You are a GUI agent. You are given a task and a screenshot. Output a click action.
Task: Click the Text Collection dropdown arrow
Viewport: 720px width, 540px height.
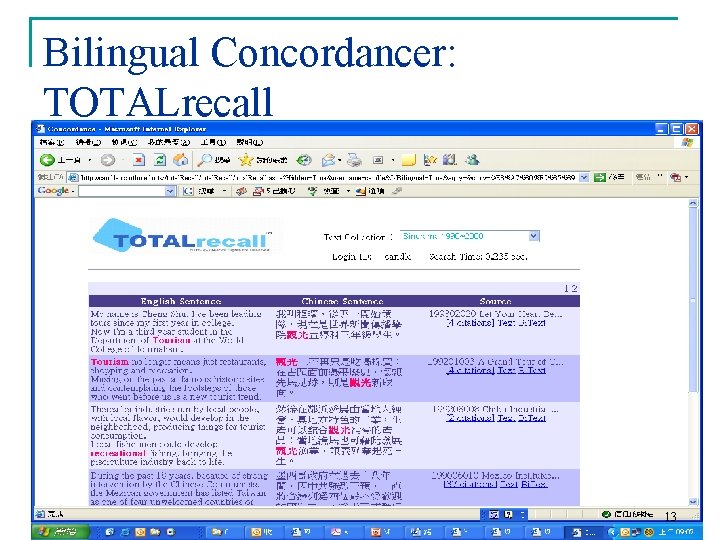point(534,236)
